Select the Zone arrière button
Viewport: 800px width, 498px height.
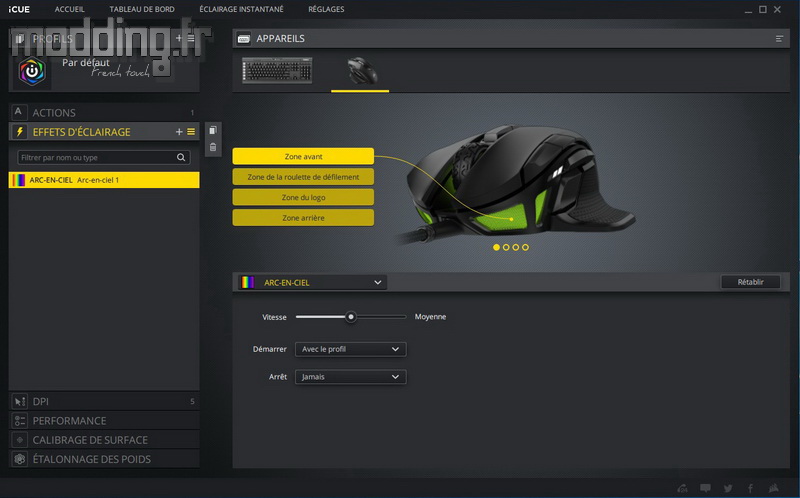point(303,217)
